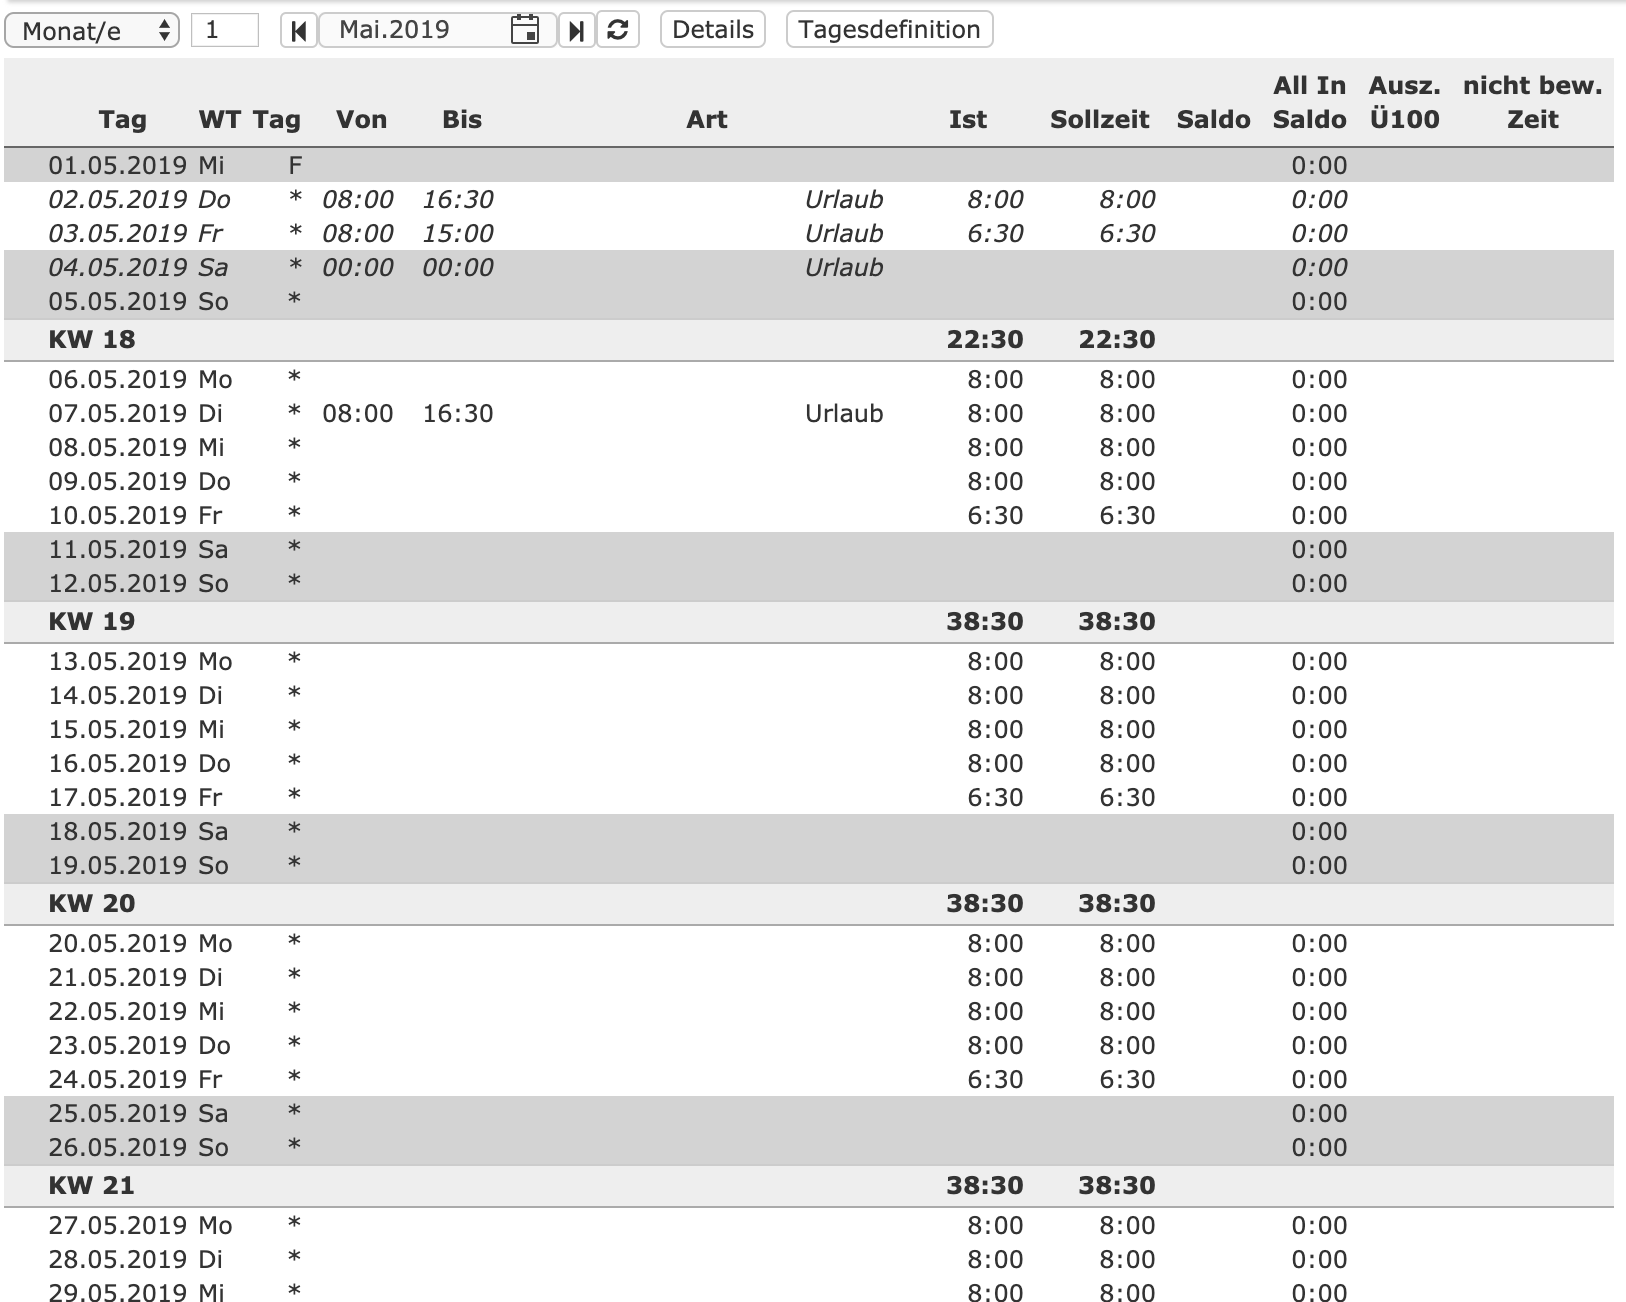1626x1302 pixels.
Task: Click the KW 18 week summary
Action: pyautogui.click(x=809, y=339)
